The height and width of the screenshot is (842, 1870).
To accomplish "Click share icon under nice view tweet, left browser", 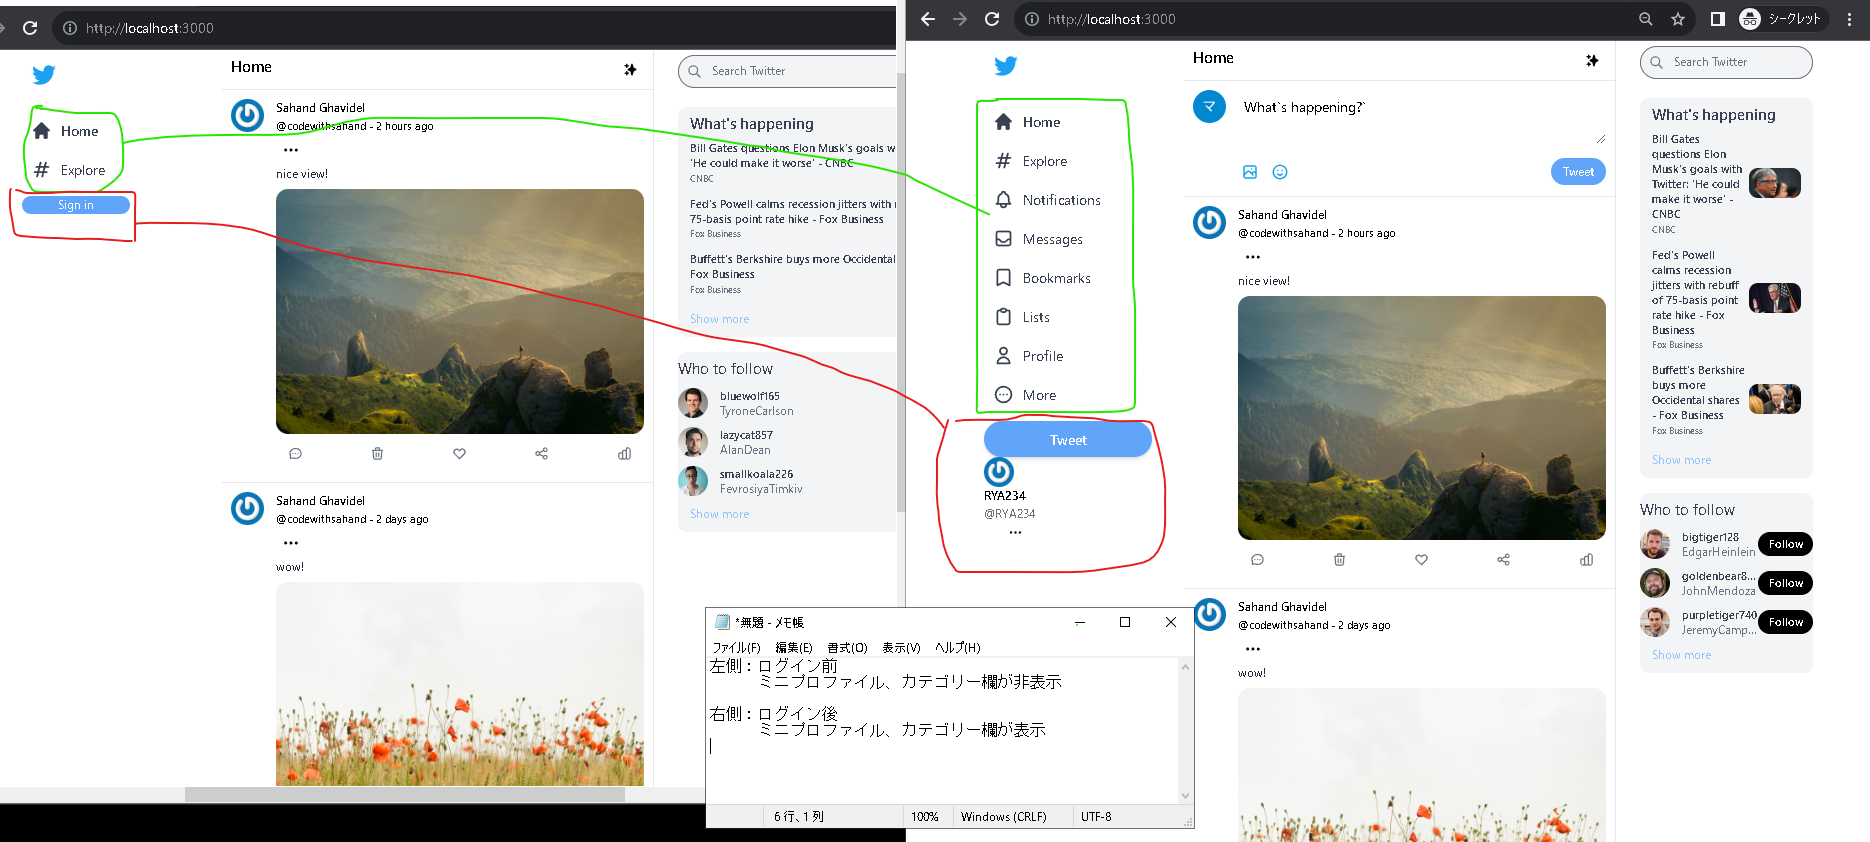I will tap(541, 454).
